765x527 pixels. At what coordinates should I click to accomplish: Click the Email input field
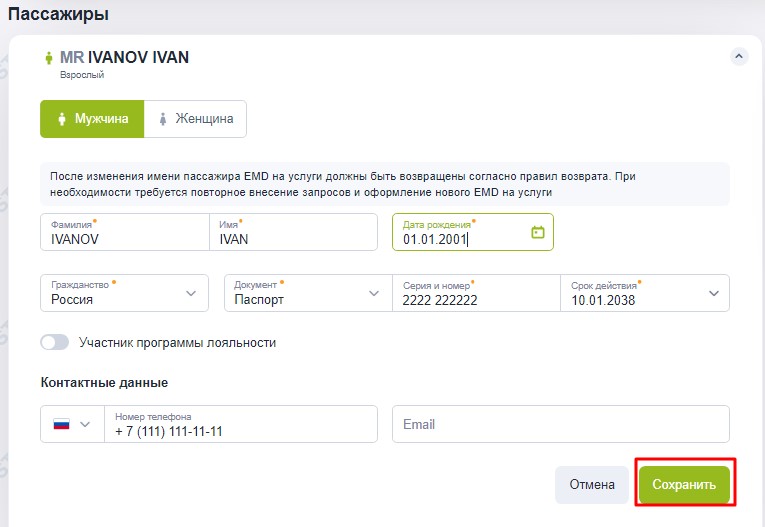[x=561, y=424]
